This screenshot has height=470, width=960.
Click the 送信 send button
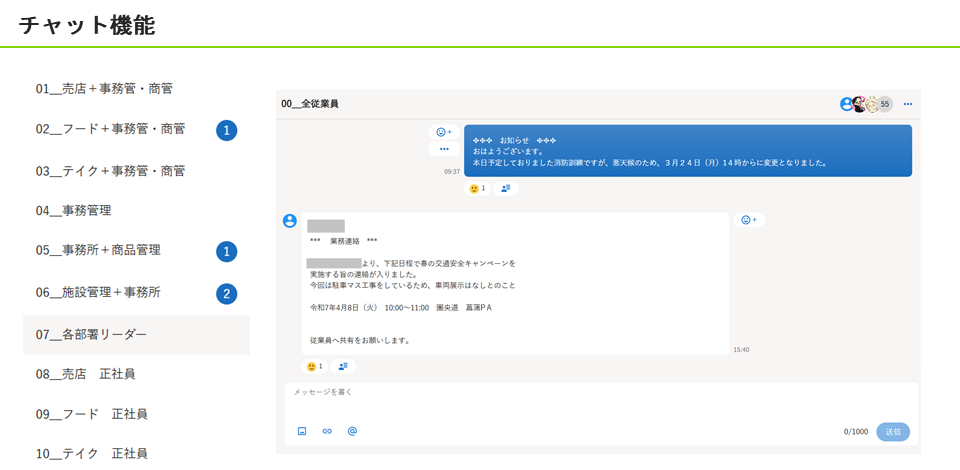893,431
